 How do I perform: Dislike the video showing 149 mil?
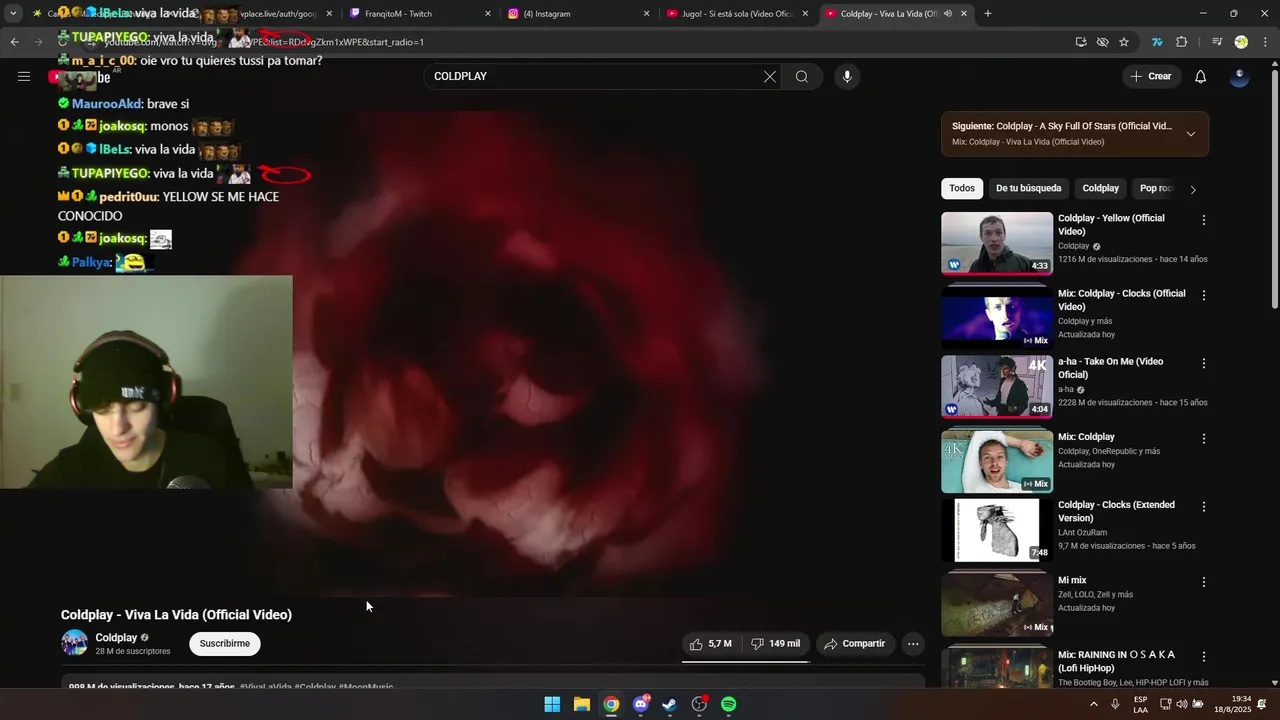tap(776, 644)
